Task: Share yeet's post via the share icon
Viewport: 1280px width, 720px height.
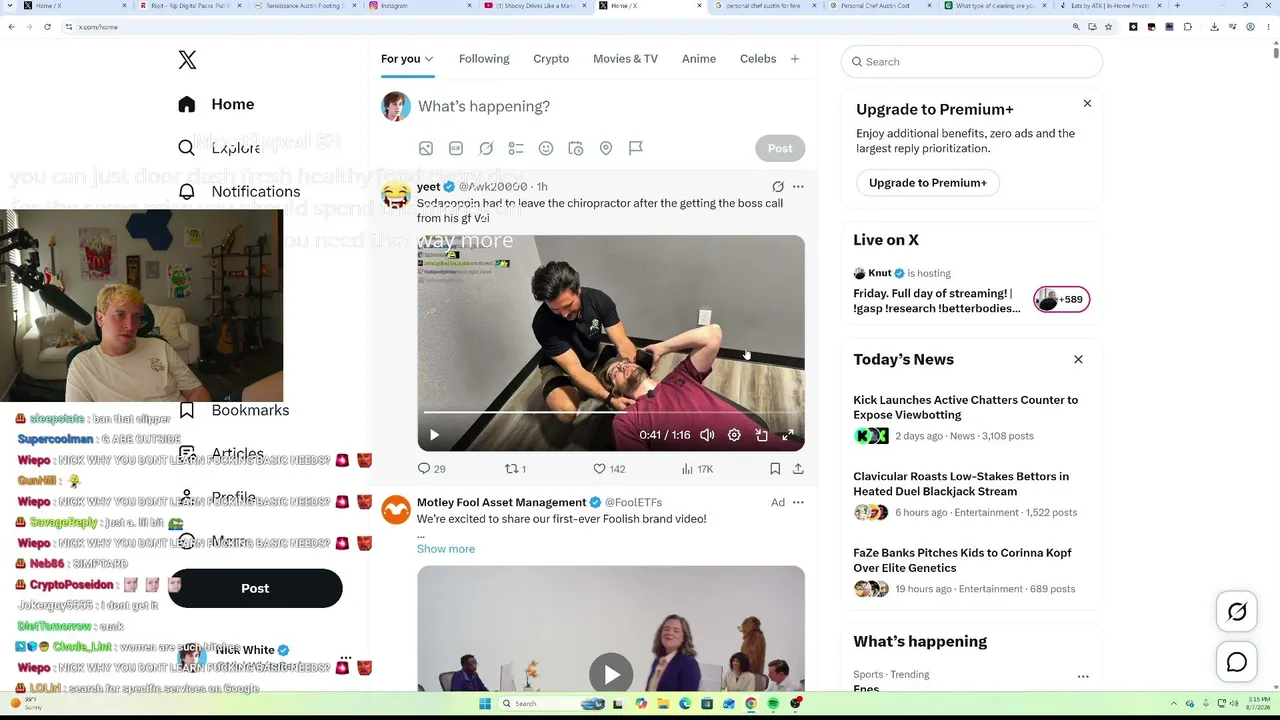Action: point(798,468)
